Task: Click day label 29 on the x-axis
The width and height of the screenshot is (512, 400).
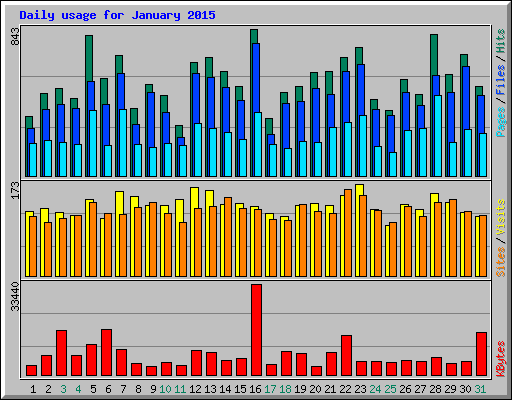Action: pyautogui.click(x=450, y=389)
